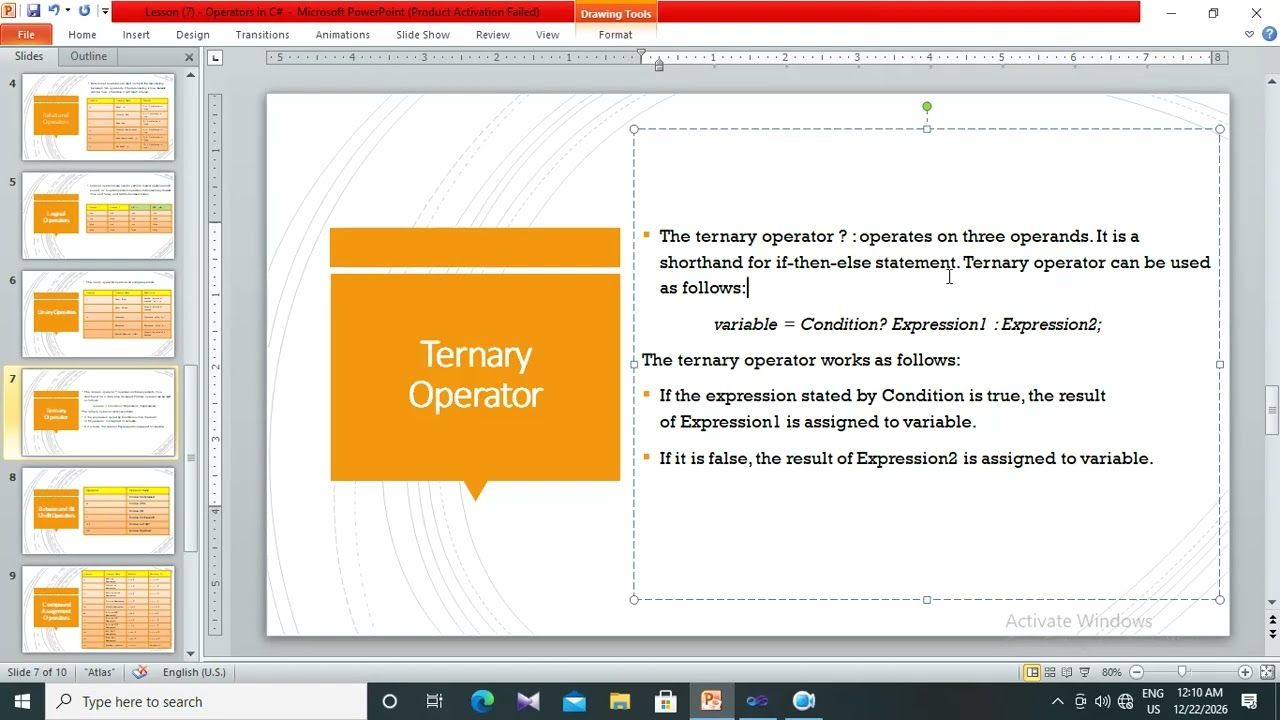Open Microsoft Edge from taskbar
The image size is (1280, 720).
point(482,701)
